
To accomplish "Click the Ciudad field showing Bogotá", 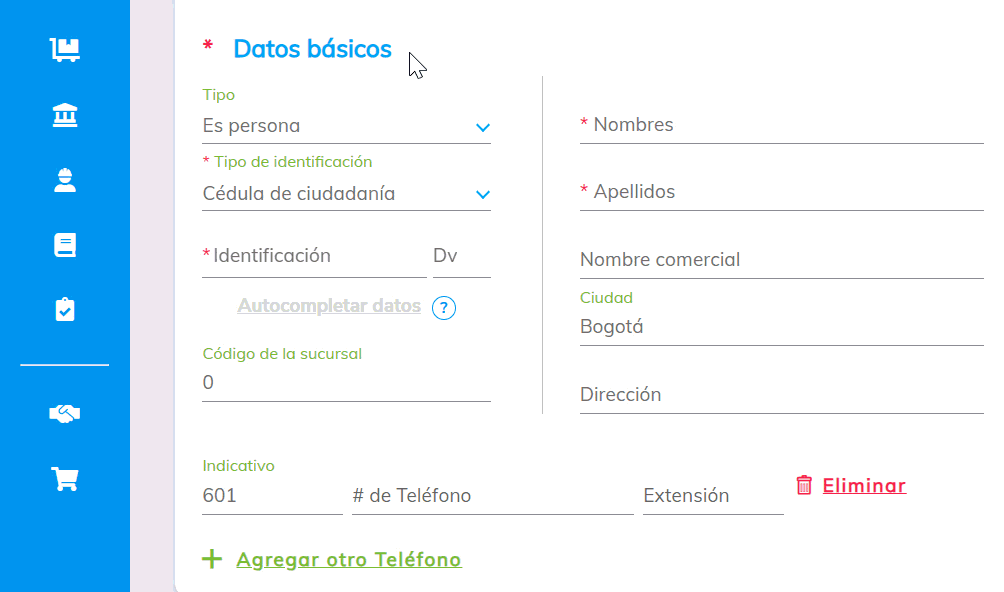I will point(780,327).
